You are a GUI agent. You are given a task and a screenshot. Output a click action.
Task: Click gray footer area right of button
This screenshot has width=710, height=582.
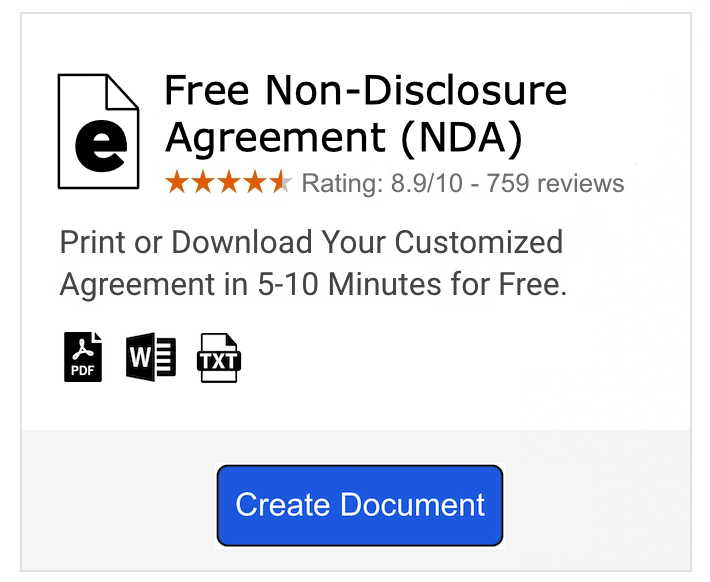(x=597, y=500)
